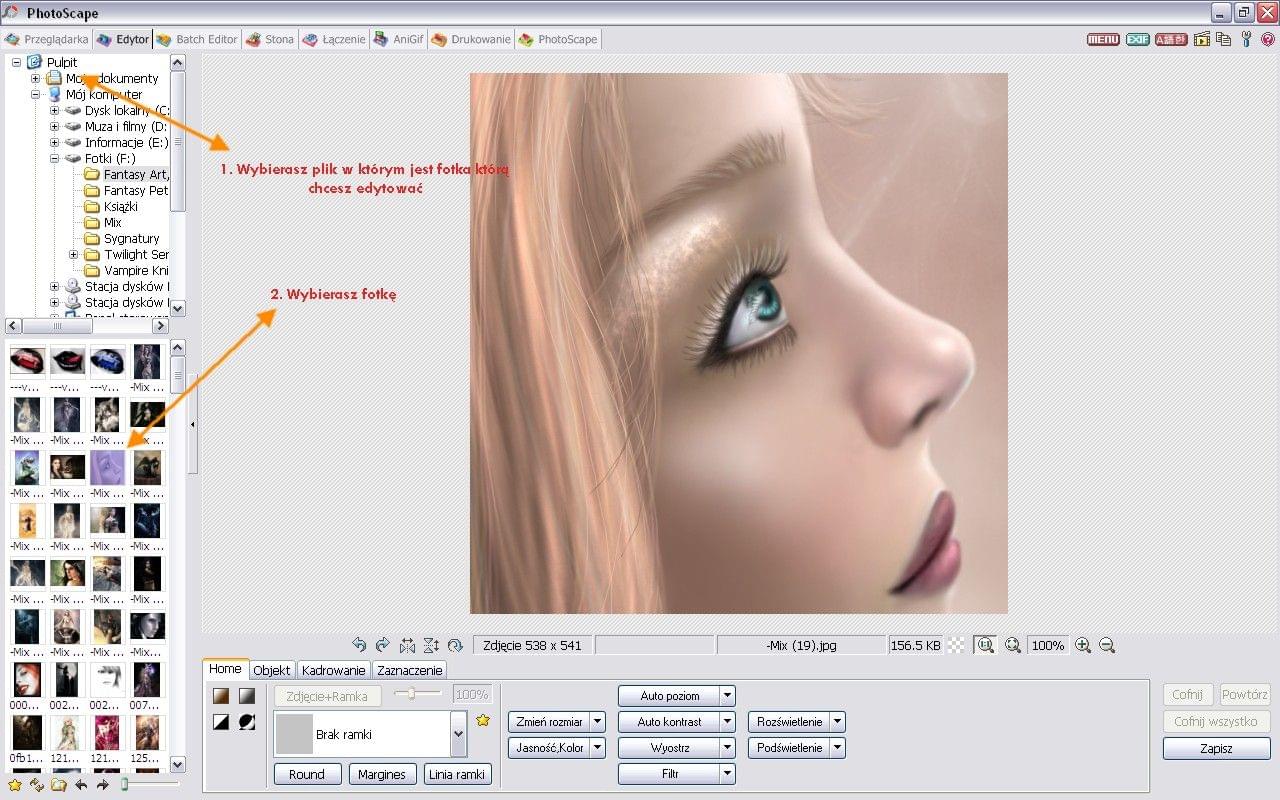Switch to the Łączenie tab
The image size is (1280, 800).
(334, 39)
